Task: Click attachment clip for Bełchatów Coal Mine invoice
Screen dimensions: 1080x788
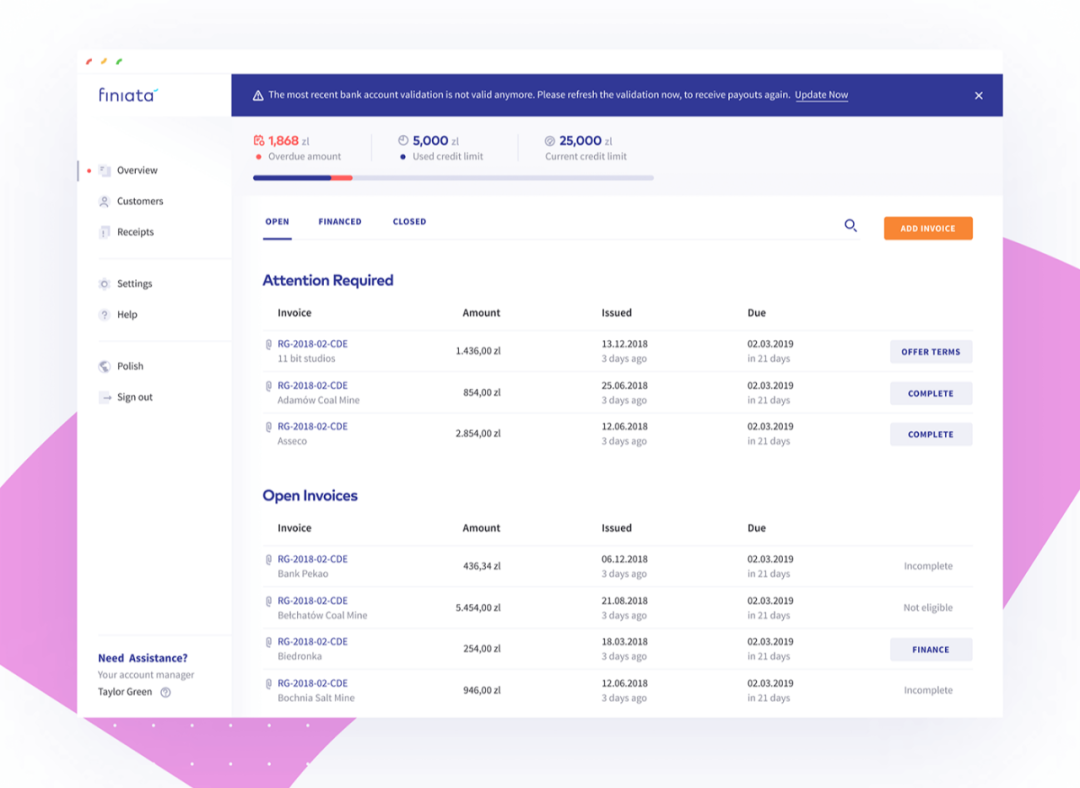Action: [x=269, y=601]
